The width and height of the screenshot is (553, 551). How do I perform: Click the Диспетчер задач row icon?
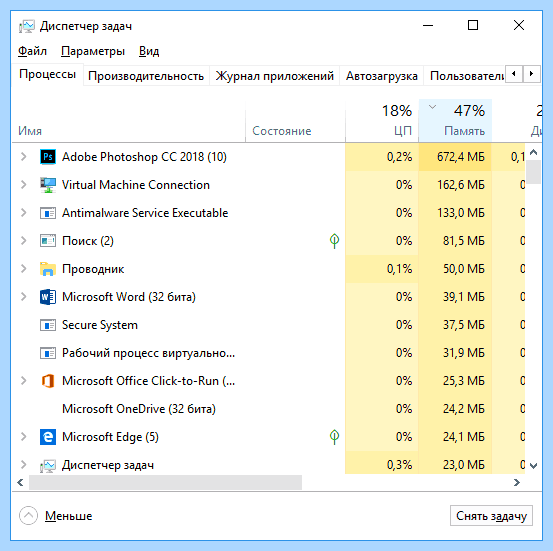point(47,466)
